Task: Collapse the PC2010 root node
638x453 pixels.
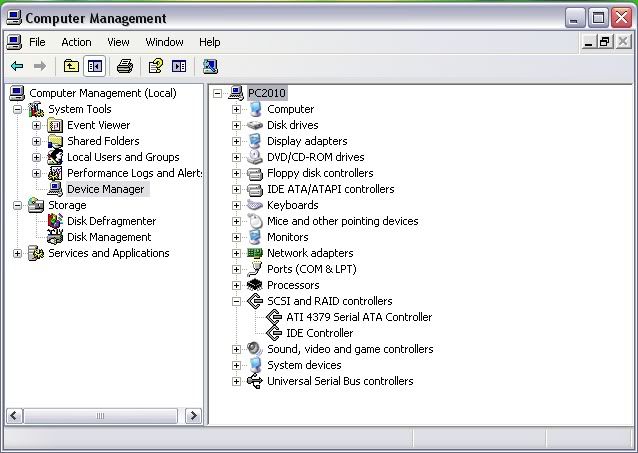Action: 217,93
